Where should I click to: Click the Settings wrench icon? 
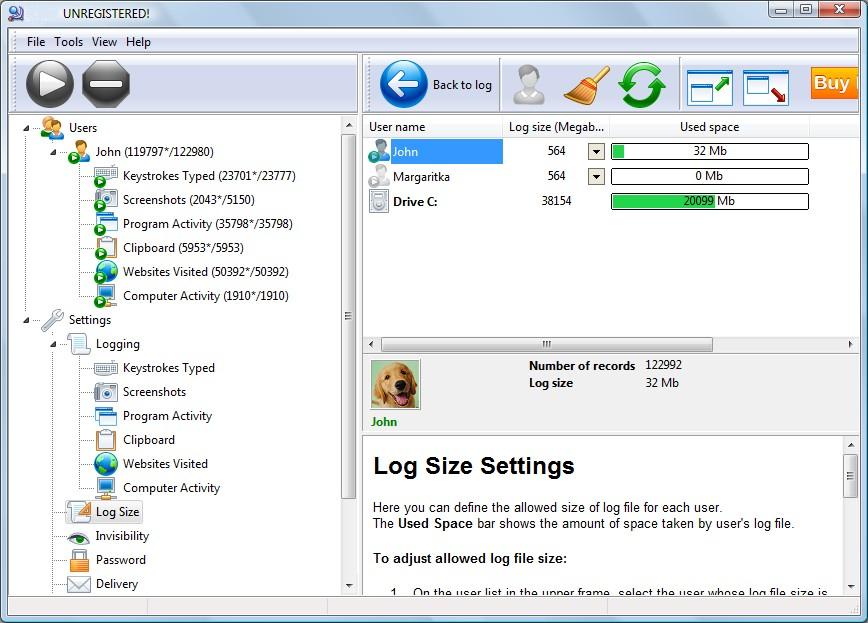point(53,320)
